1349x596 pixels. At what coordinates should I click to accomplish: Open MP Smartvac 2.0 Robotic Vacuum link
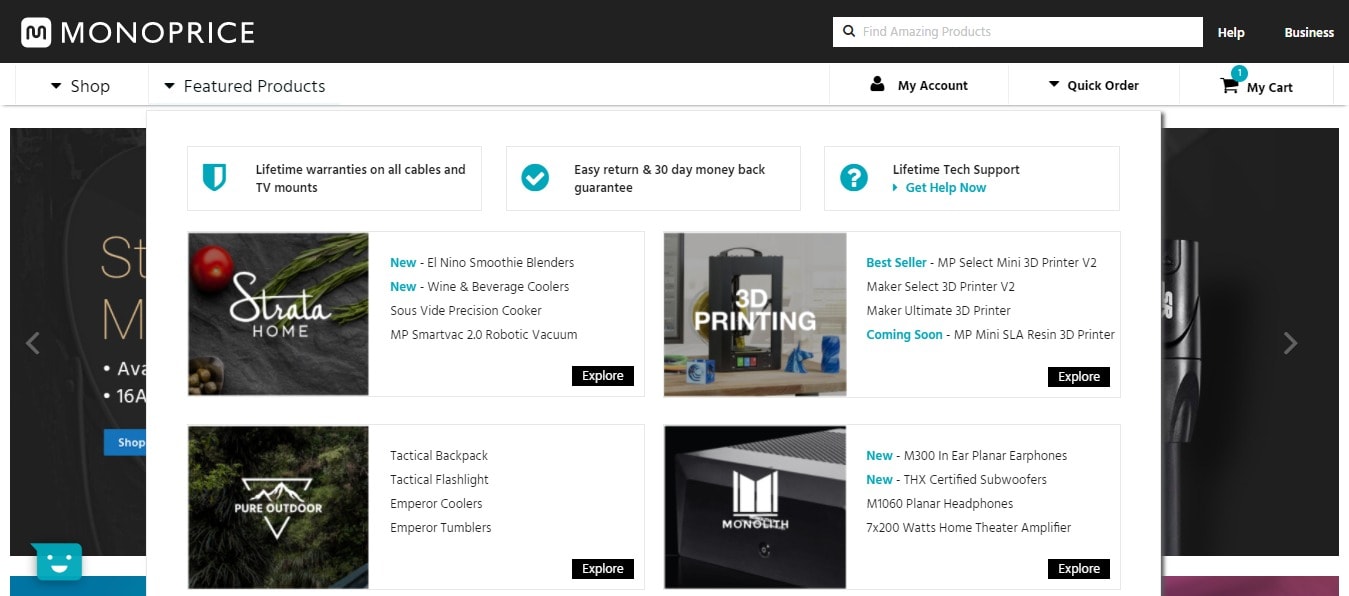(x=484, y=335)
